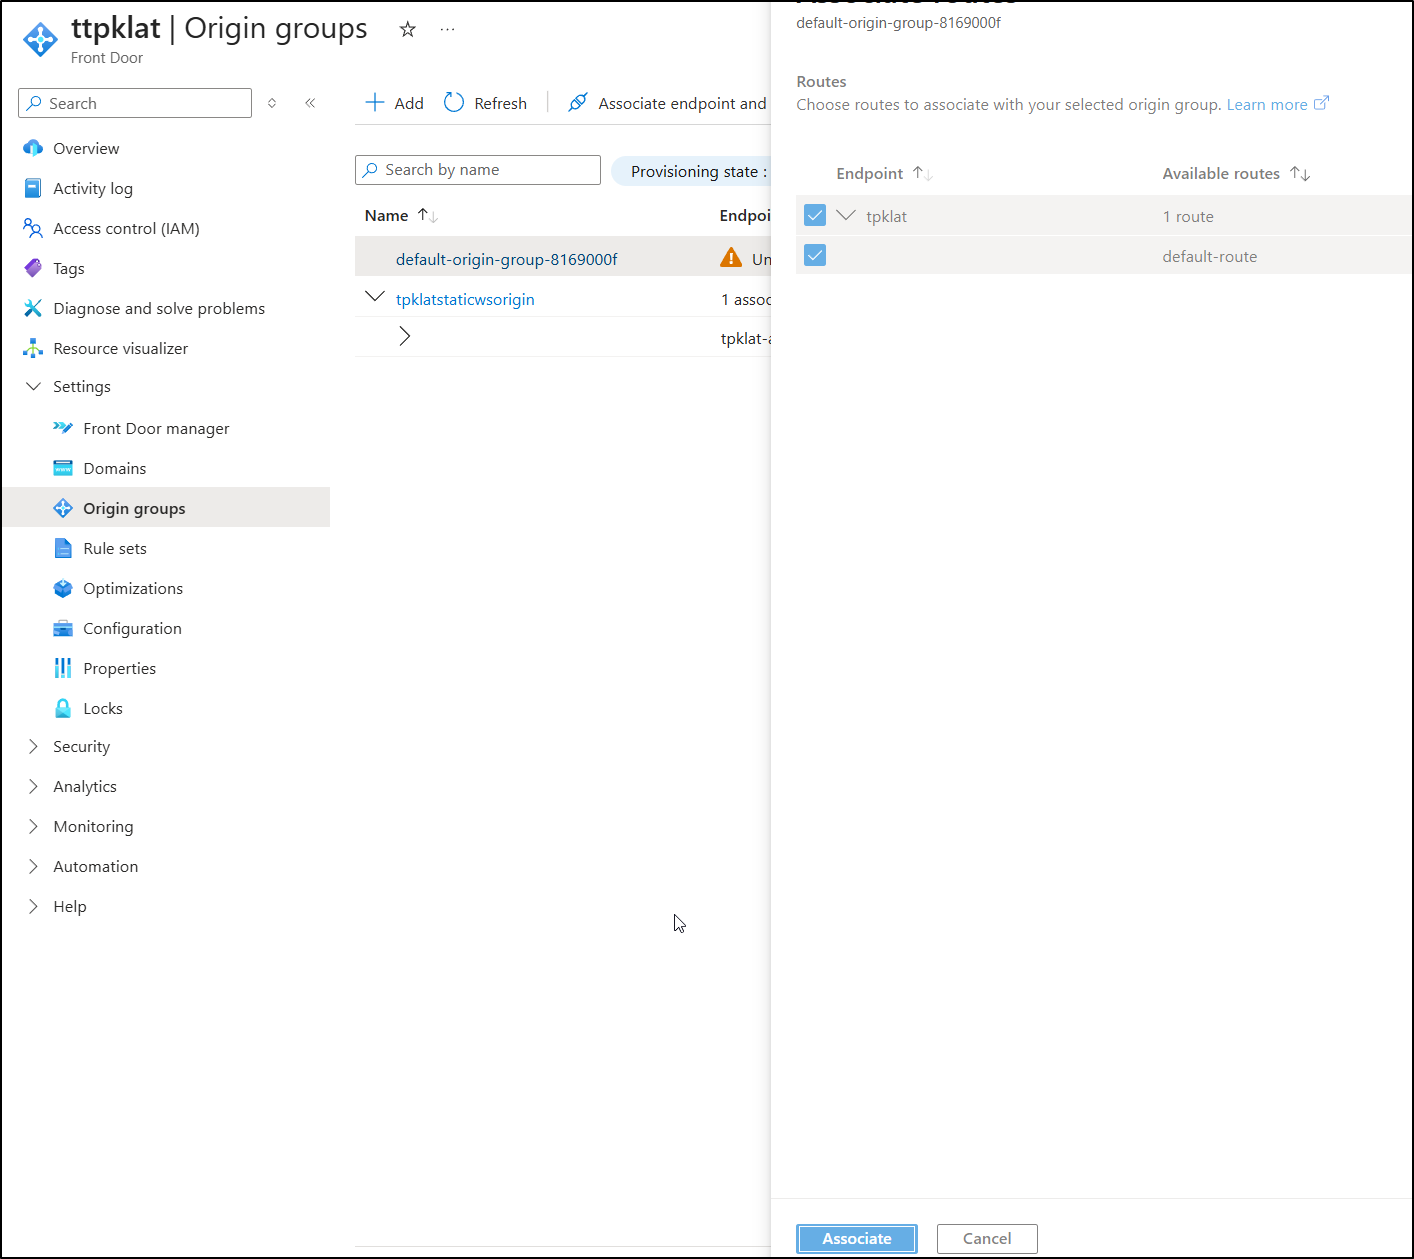Click the Refresh icon in toolbar

click(x=454, y=103)
